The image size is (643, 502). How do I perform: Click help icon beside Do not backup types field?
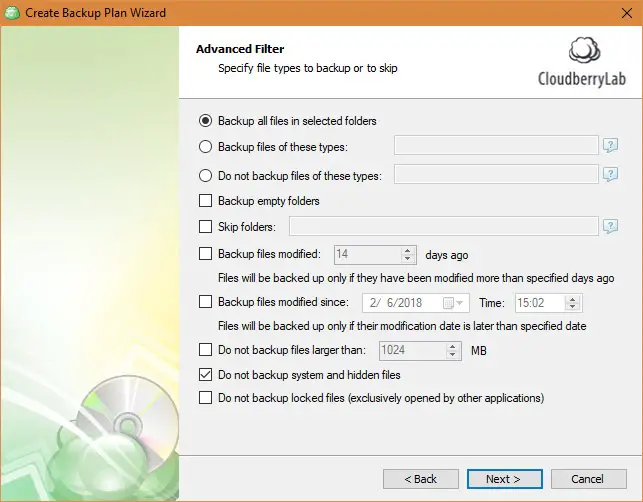[x=610, y=174]
